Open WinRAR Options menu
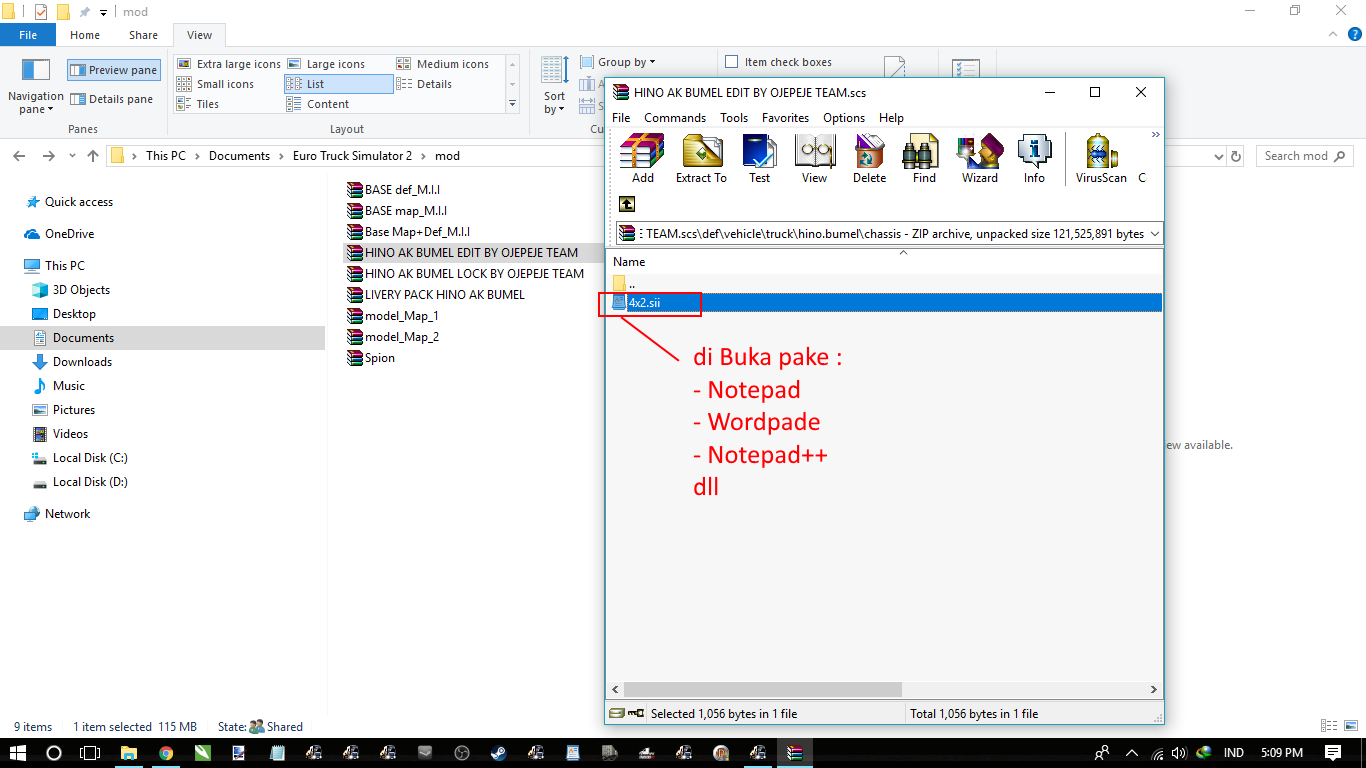 pyautogui.click(x=844, y=118)
